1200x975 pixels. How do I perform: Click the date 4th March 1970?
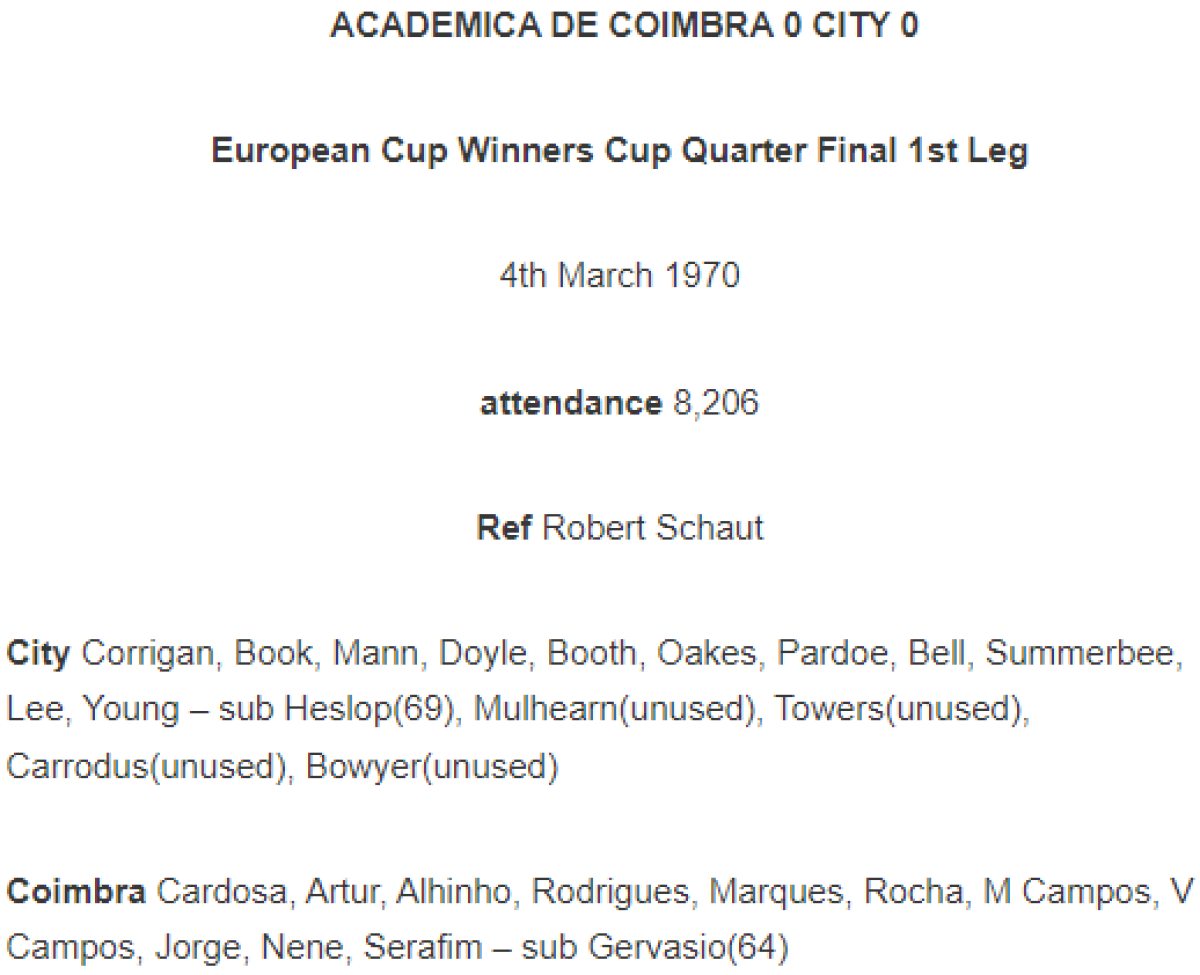pos(619,275)
